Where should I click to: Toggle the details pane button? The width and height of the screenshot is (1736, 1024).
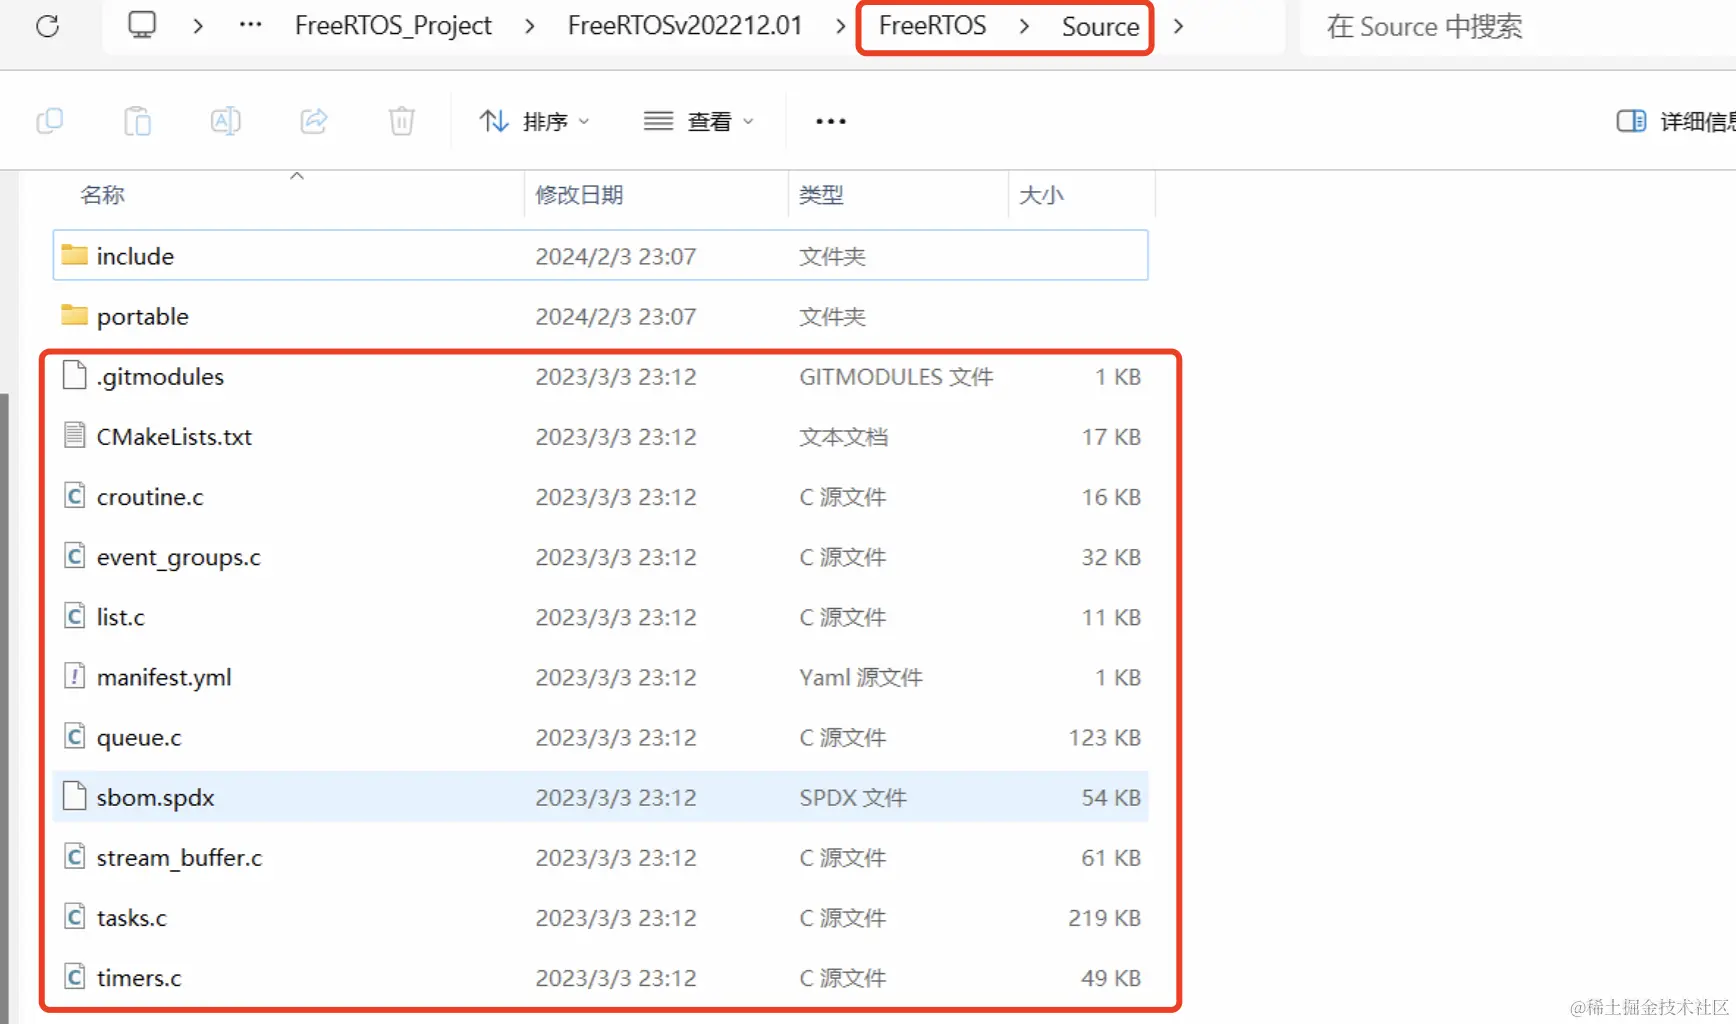[1631, 121]
